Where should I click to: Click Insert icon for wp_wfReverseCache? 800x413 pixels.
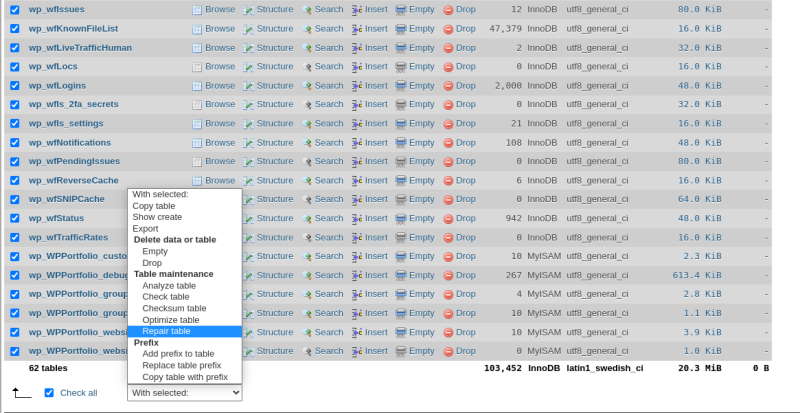tap(357, 181)
